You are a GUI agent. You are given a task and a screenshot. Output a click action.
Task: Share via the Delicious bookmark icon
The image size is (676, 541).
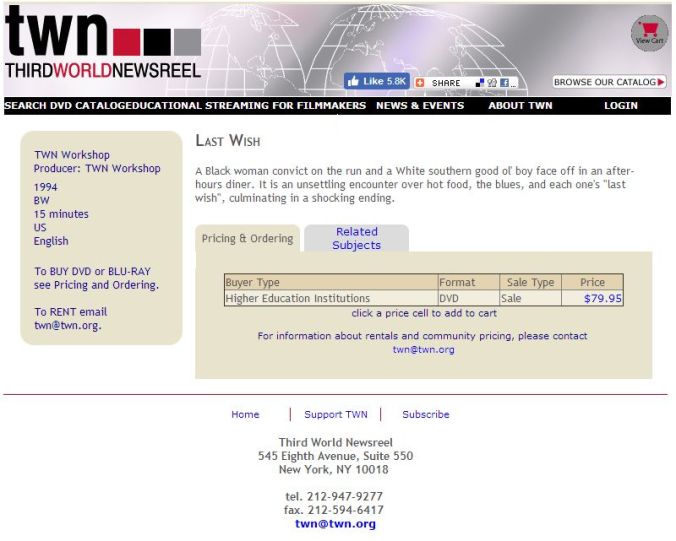pos(480,83)
